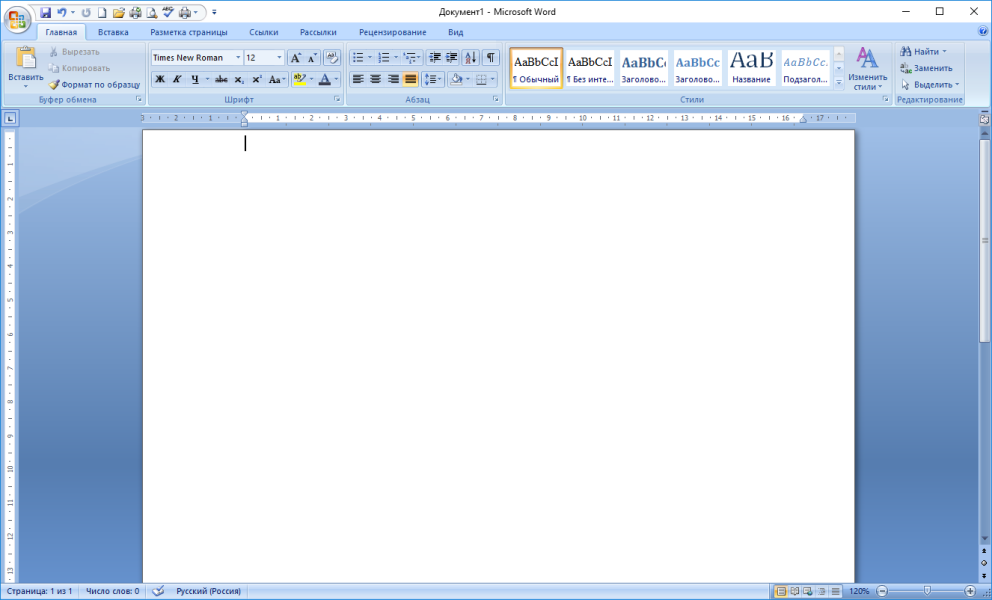Click the tab selector at ruler corner
This screenshot has height=600, width=992.
coord(12,118)
